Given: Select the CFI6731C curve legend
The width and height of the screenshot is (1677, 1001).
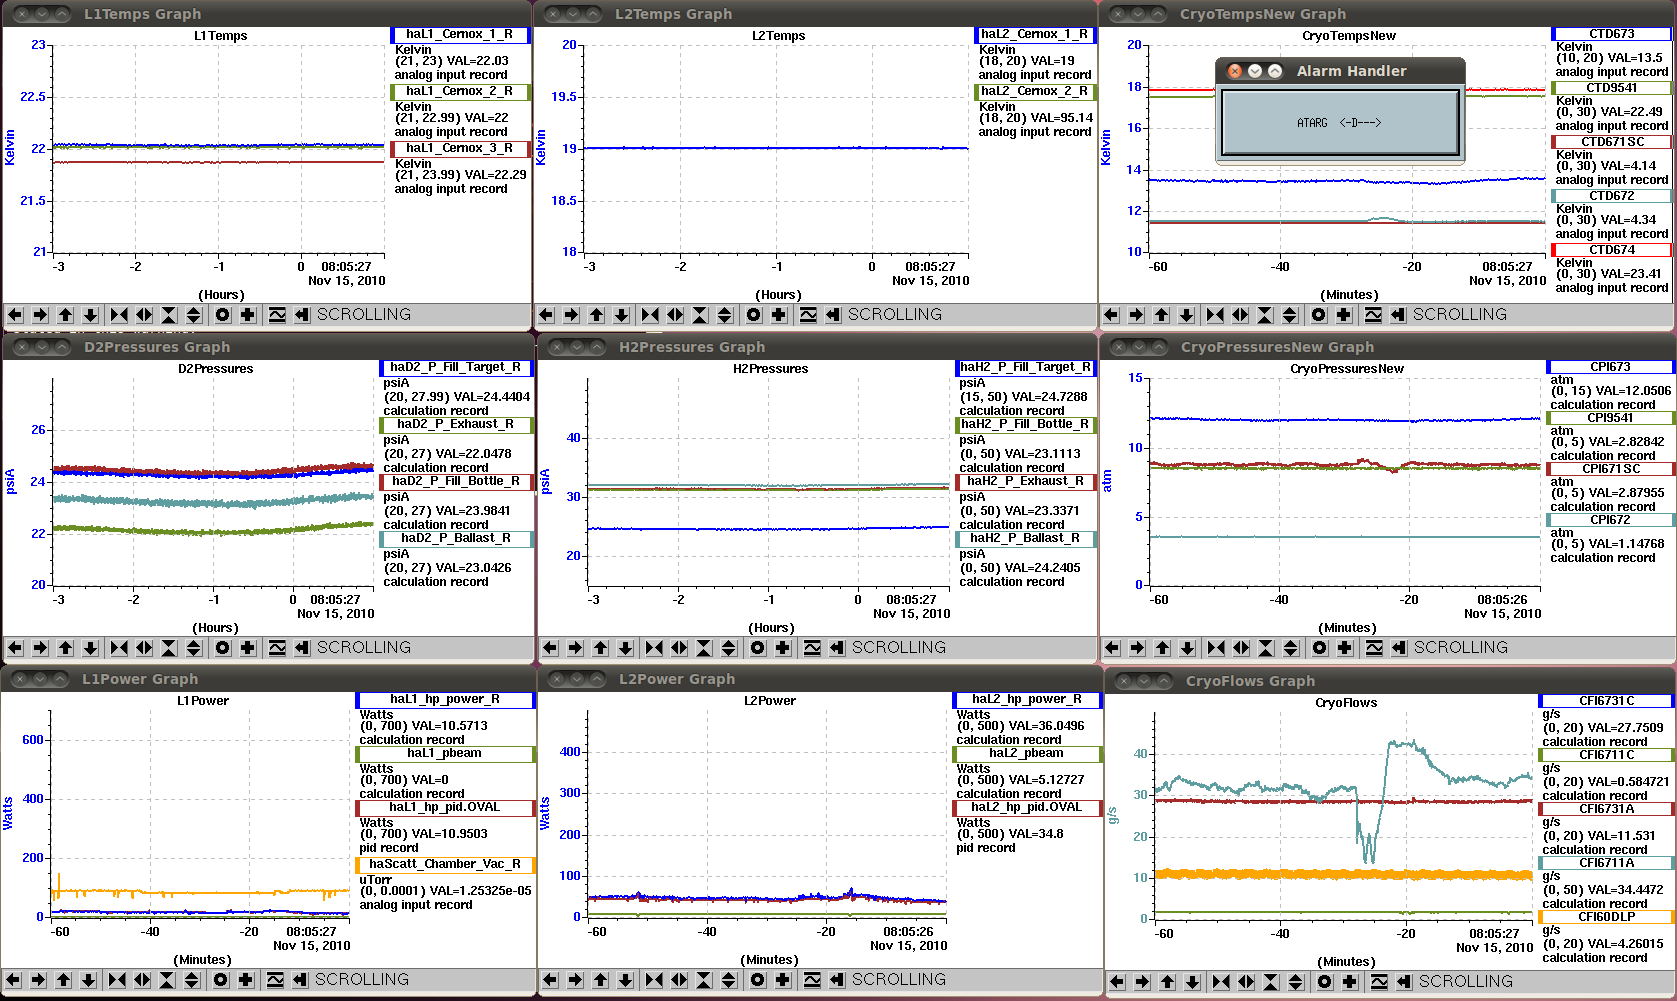Looking at the screenshot, I should [1607, 701].
